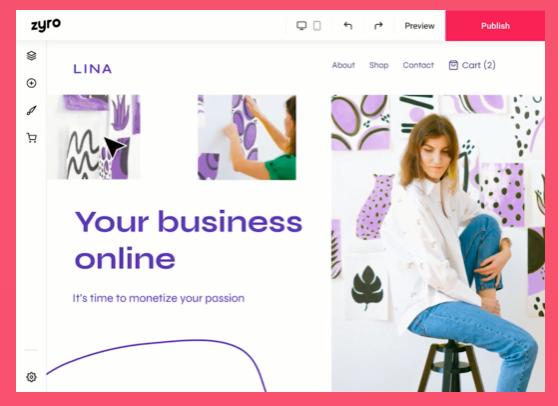
Task: Open the store cart icon in sidebar
Action: (32, 138)
